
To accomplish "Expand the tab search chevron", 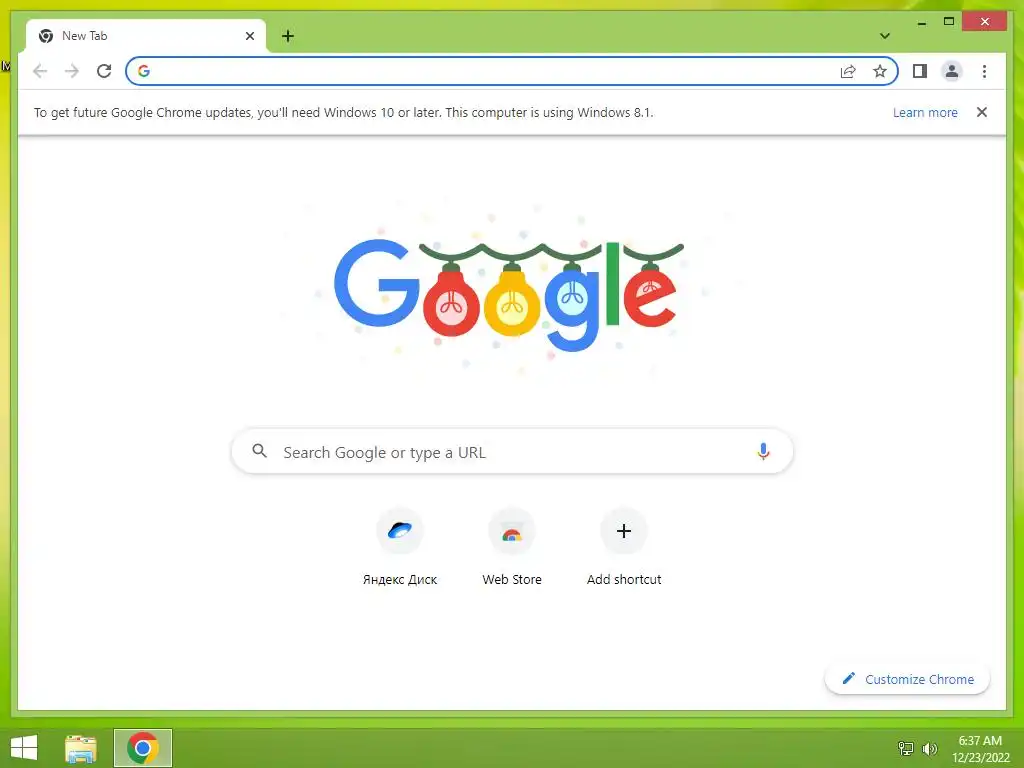I will pos(885,36).
